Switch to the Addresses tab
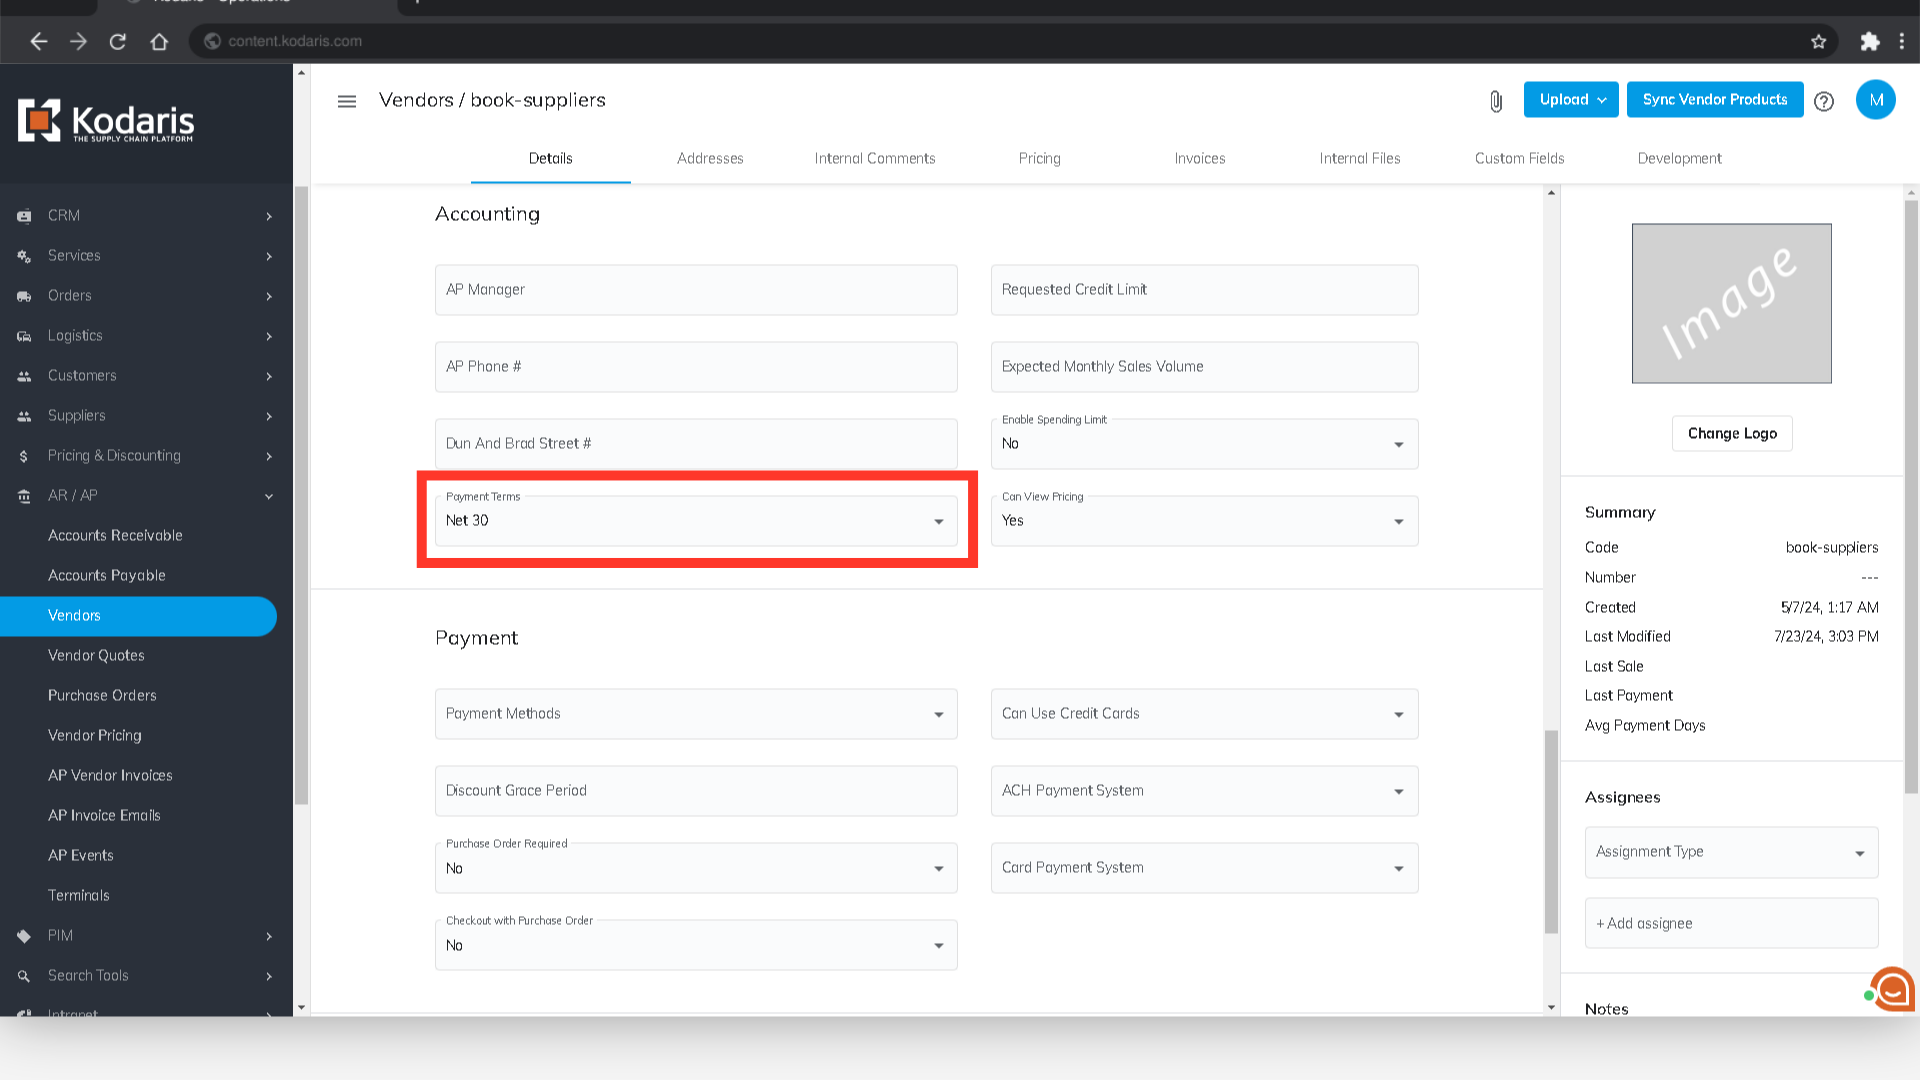Image resolution: width=1920 pixels, height=1080 pixels. point(710,158)
